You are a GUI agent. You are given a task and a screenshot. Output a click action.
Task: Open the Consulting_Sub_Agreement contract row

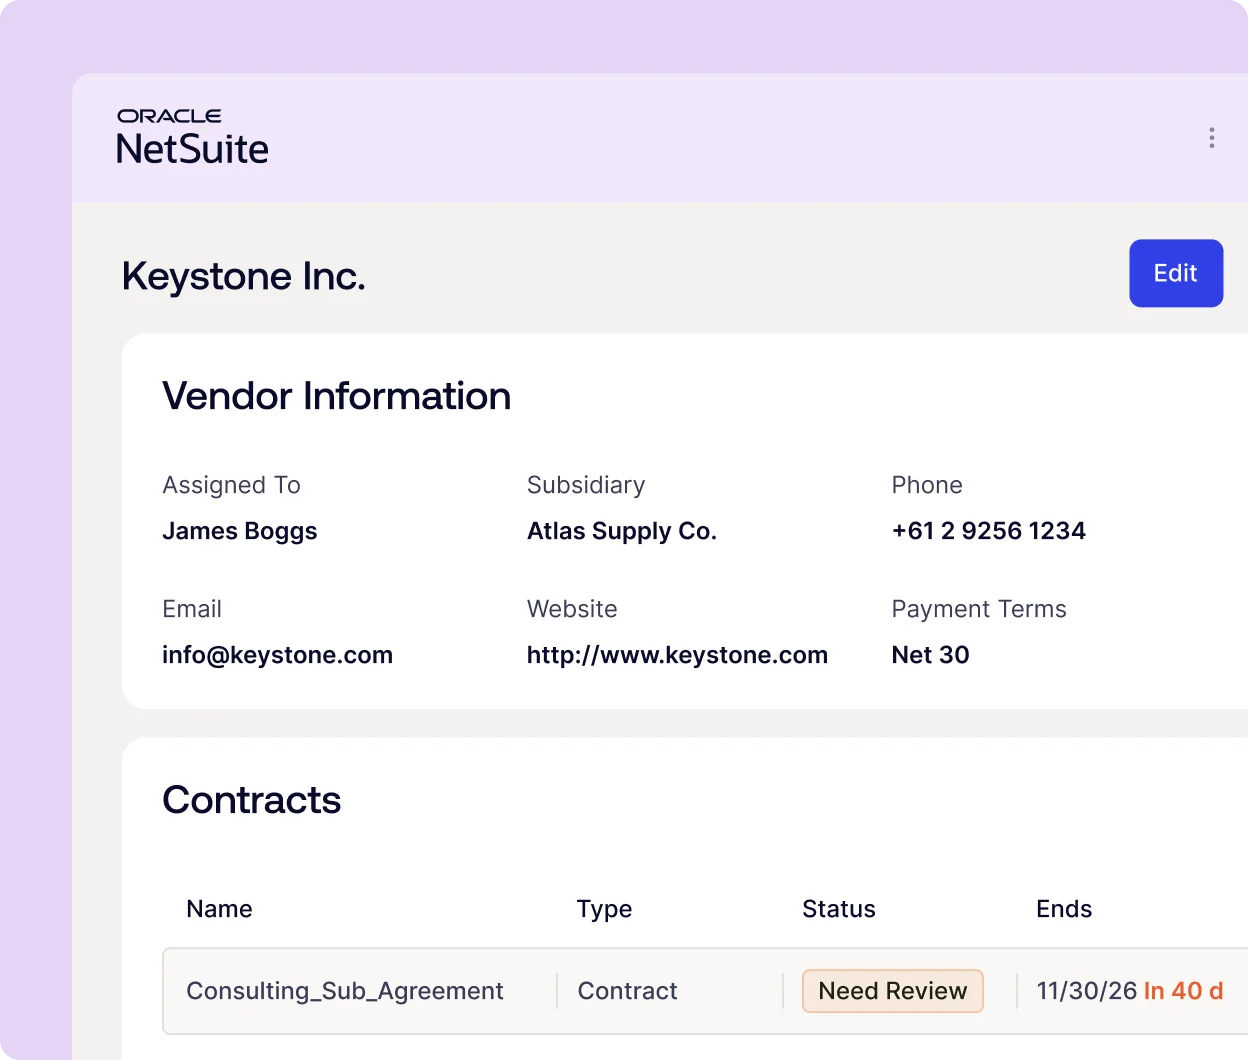pyautogui.click(x=705, y=991)
